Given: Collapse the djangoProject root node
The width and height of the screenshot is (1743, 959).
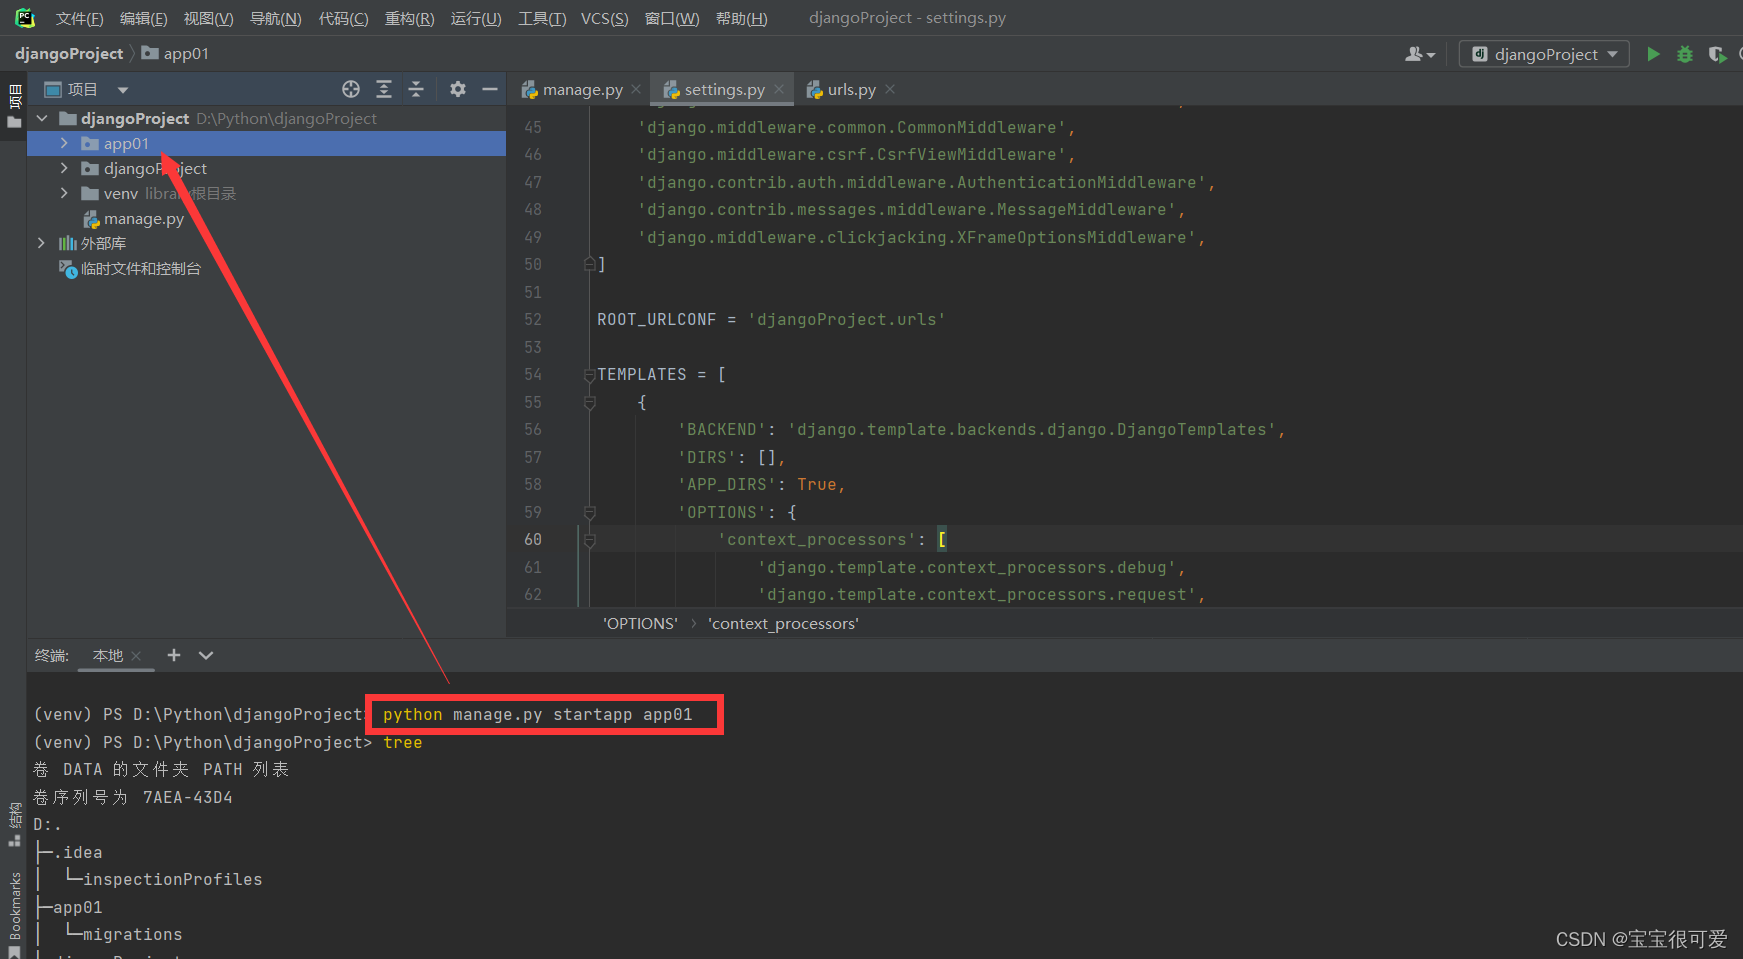Looking at the screenshot, I should point(42,119).
